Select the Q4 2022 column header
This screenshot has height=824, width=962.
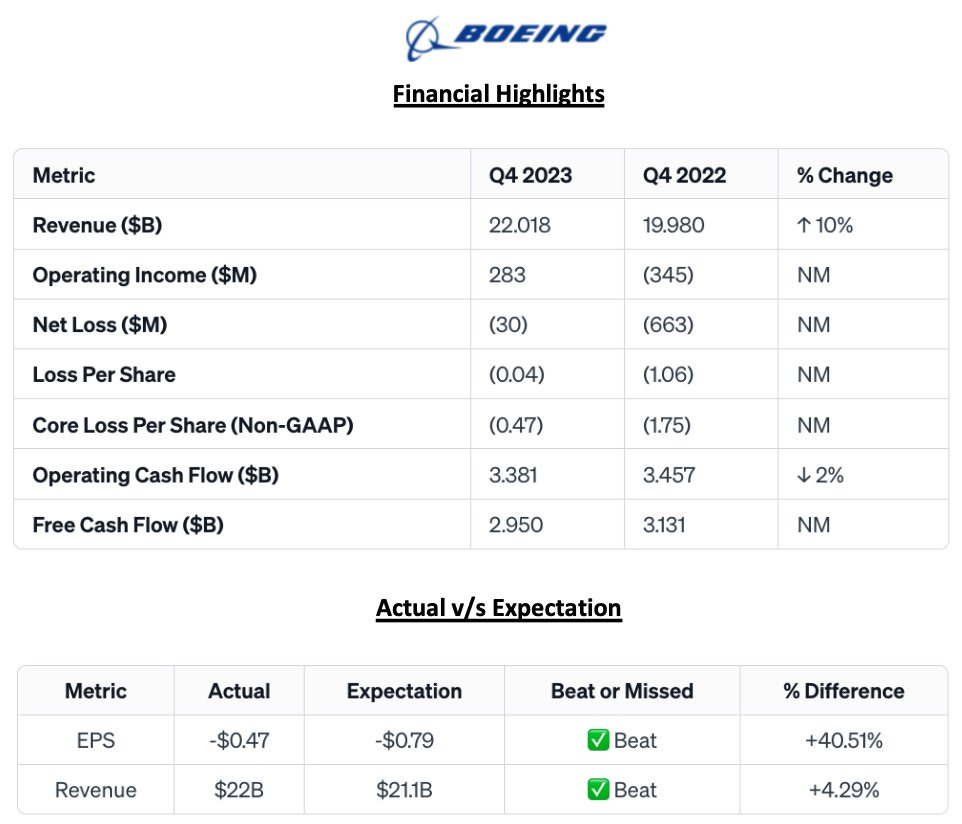point(684,175)
